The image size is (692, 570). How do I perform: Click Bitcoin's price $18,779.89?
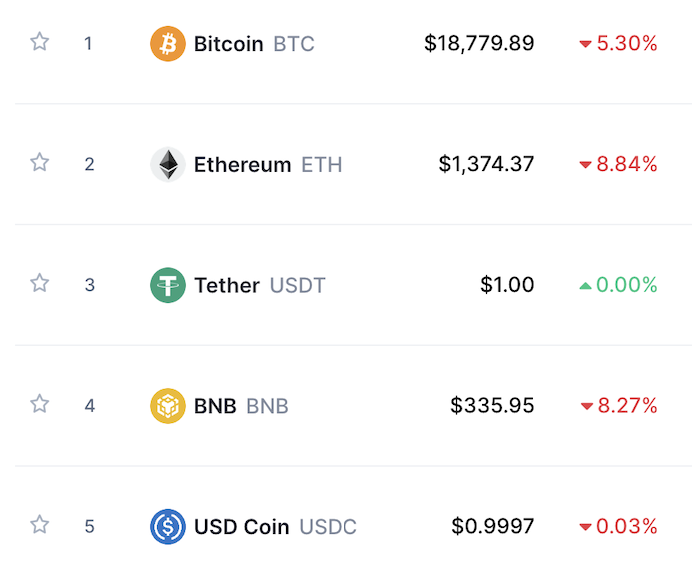point(479,44)
